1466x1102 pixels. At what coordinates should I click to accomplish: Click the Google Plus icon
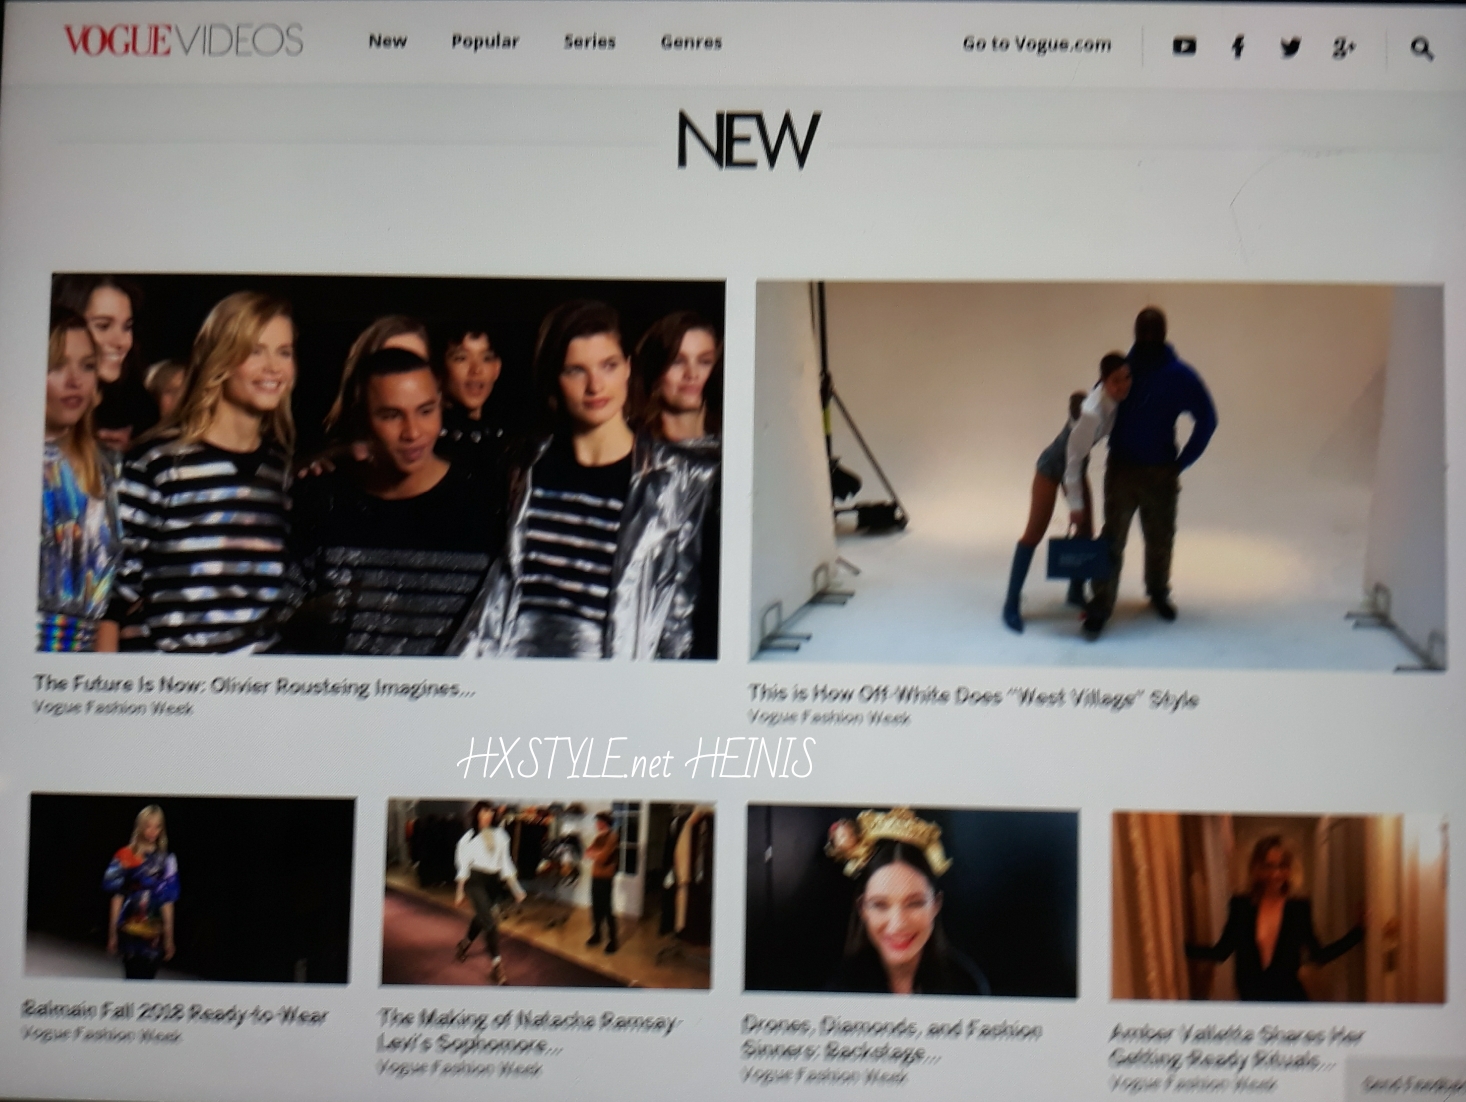tap(1343, 47)
